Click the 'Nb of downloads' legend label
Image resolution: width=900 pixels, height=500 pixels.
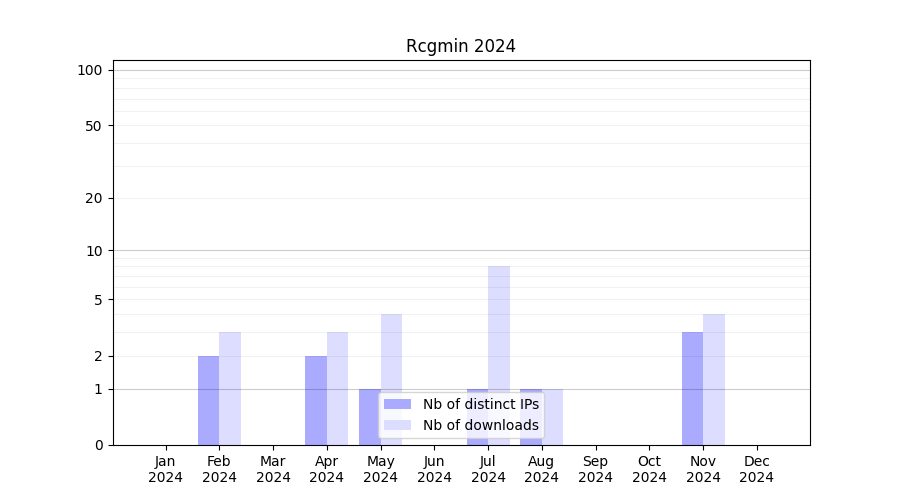point(480,425)
